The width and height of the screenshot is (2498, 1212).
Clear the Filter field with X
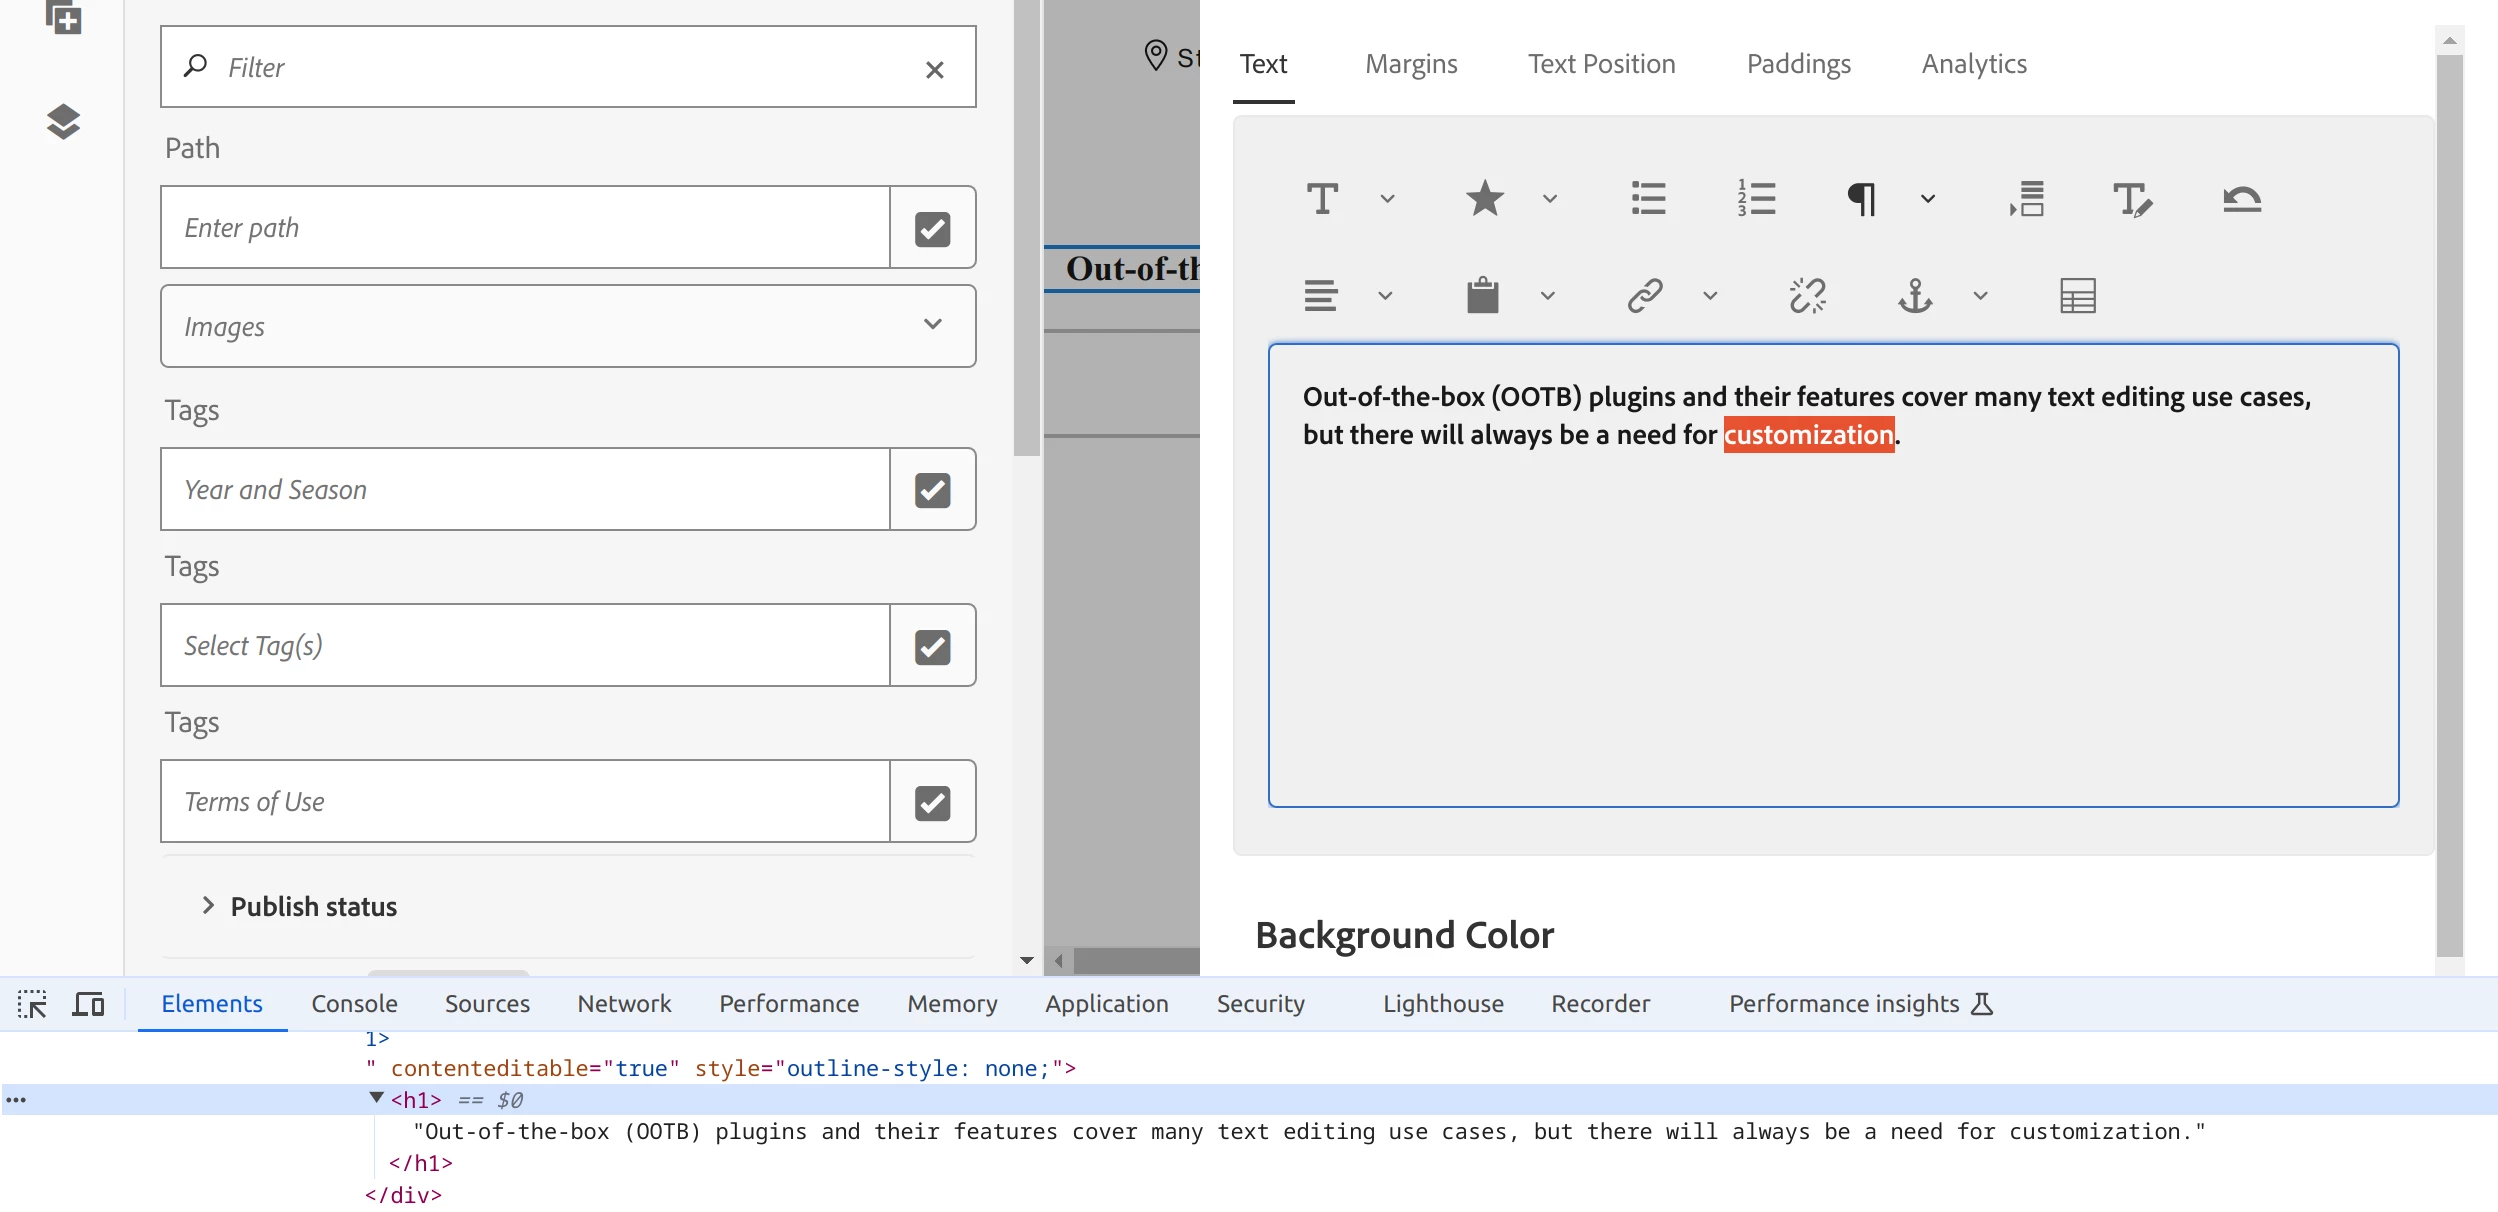[934, 69]
